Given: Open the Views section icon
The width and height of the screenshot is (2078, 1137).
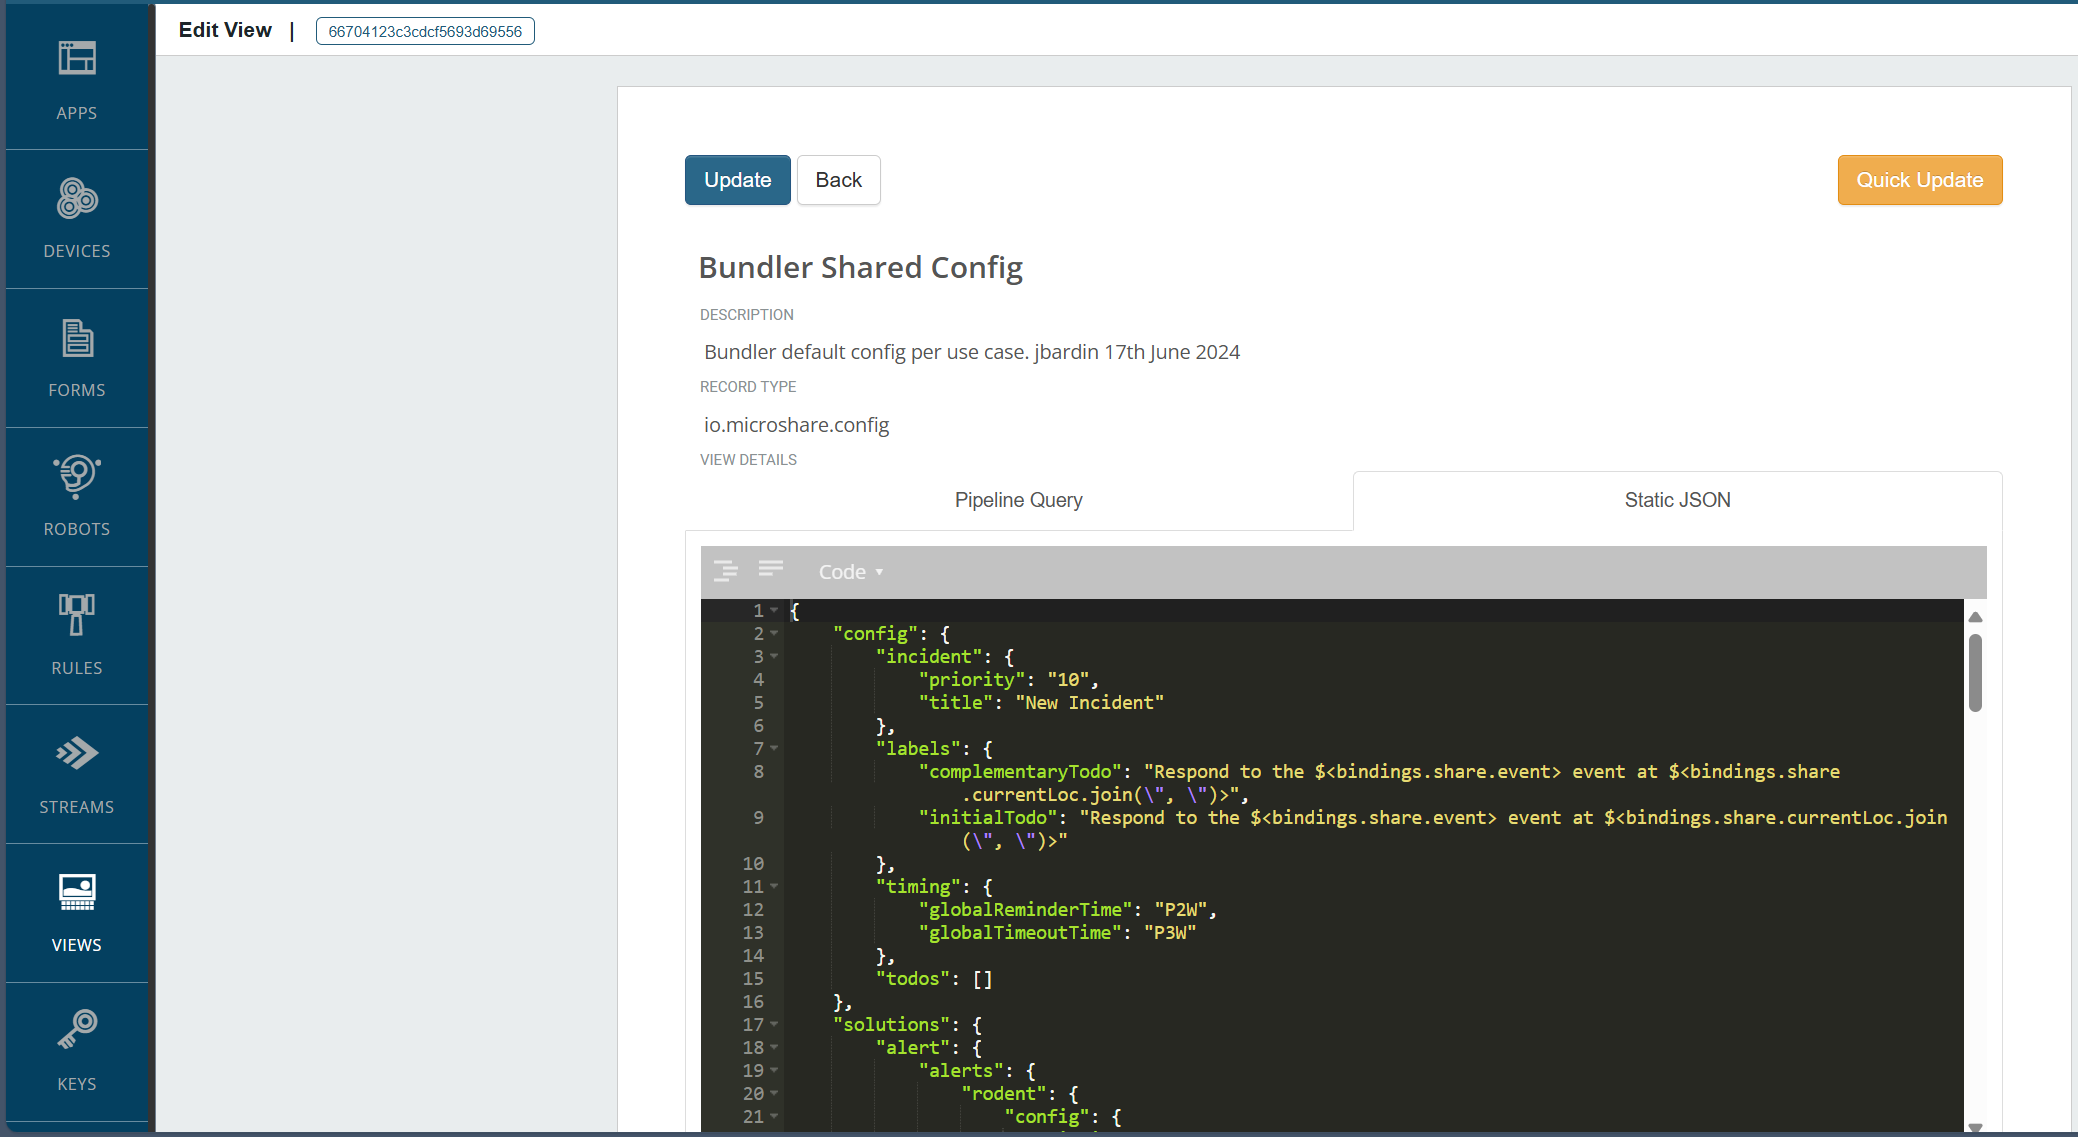Looking at the screenshot, I should point(77,892).
